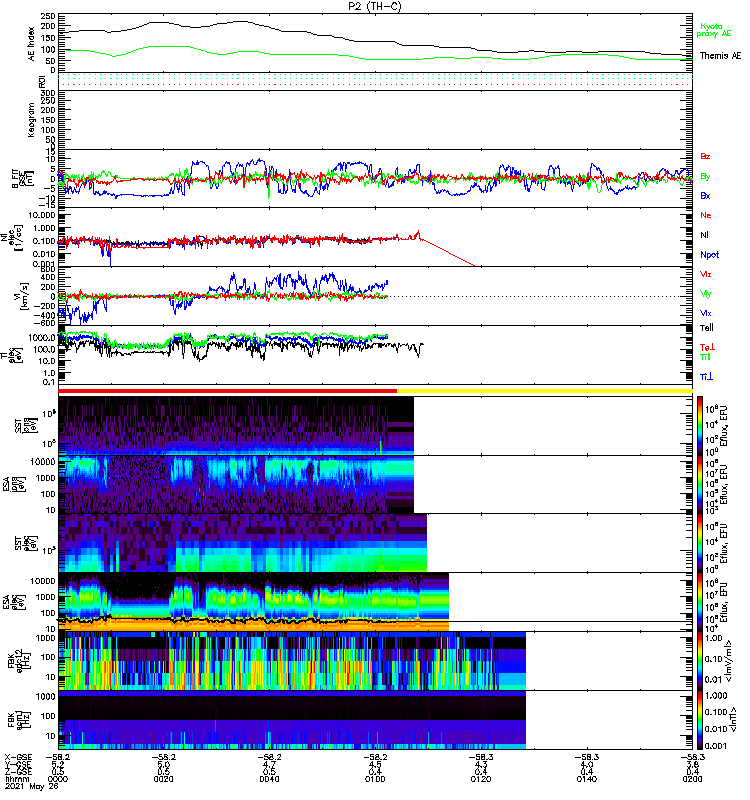The width and height of the screenshot is (750, 800).
Task: Select the Kyoto proxy AE legend label
Action: [713, 30]
